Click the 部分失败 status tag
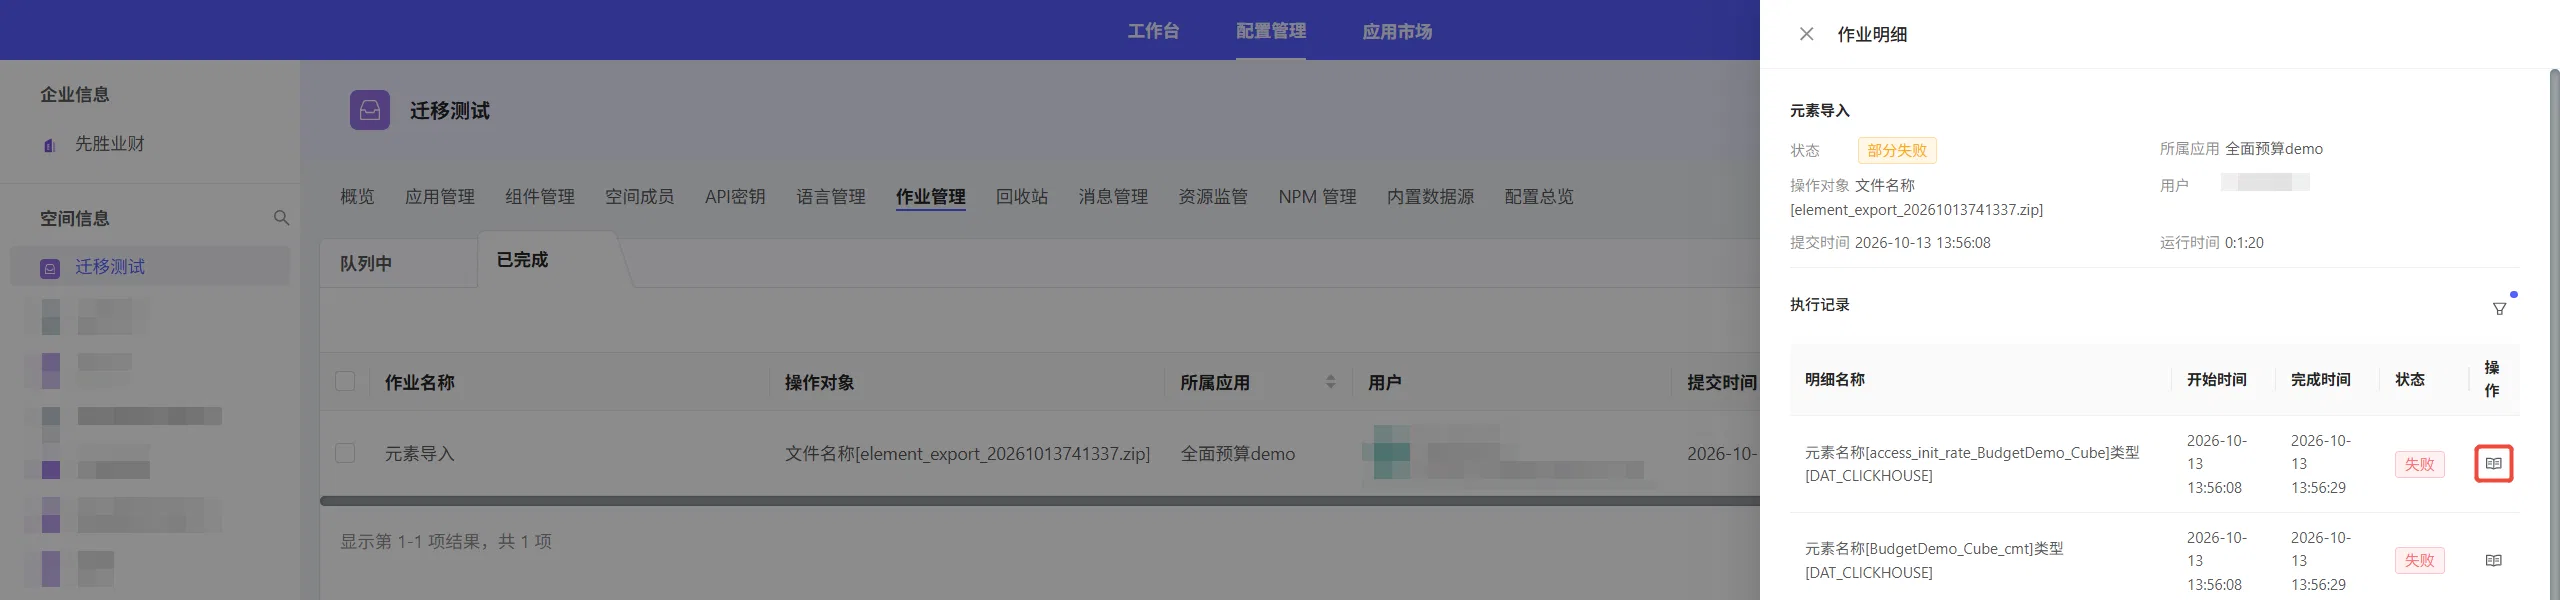 point(1897,151)
